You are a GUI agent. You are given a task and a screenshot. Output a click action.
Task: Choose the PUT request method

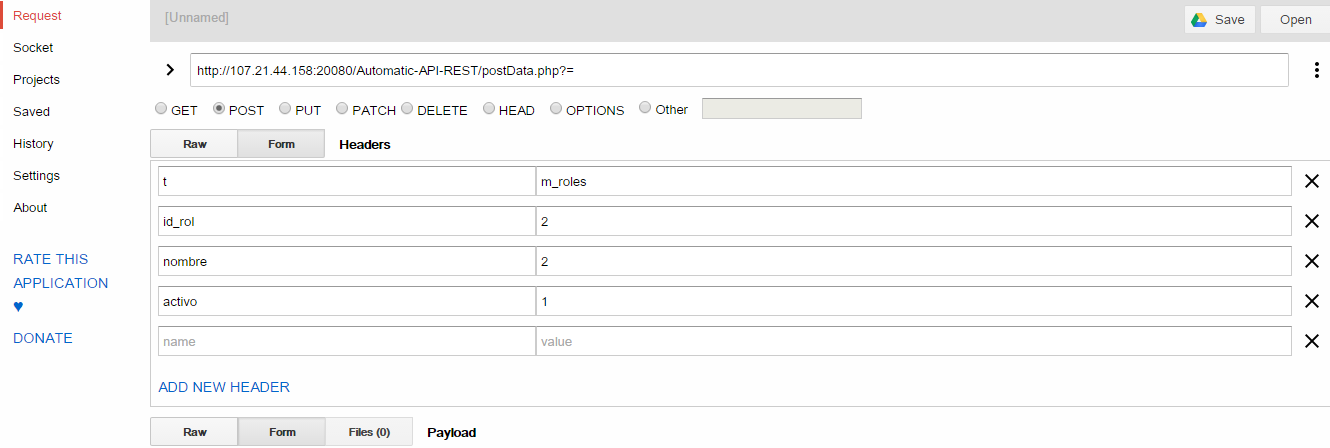[285, 109]
